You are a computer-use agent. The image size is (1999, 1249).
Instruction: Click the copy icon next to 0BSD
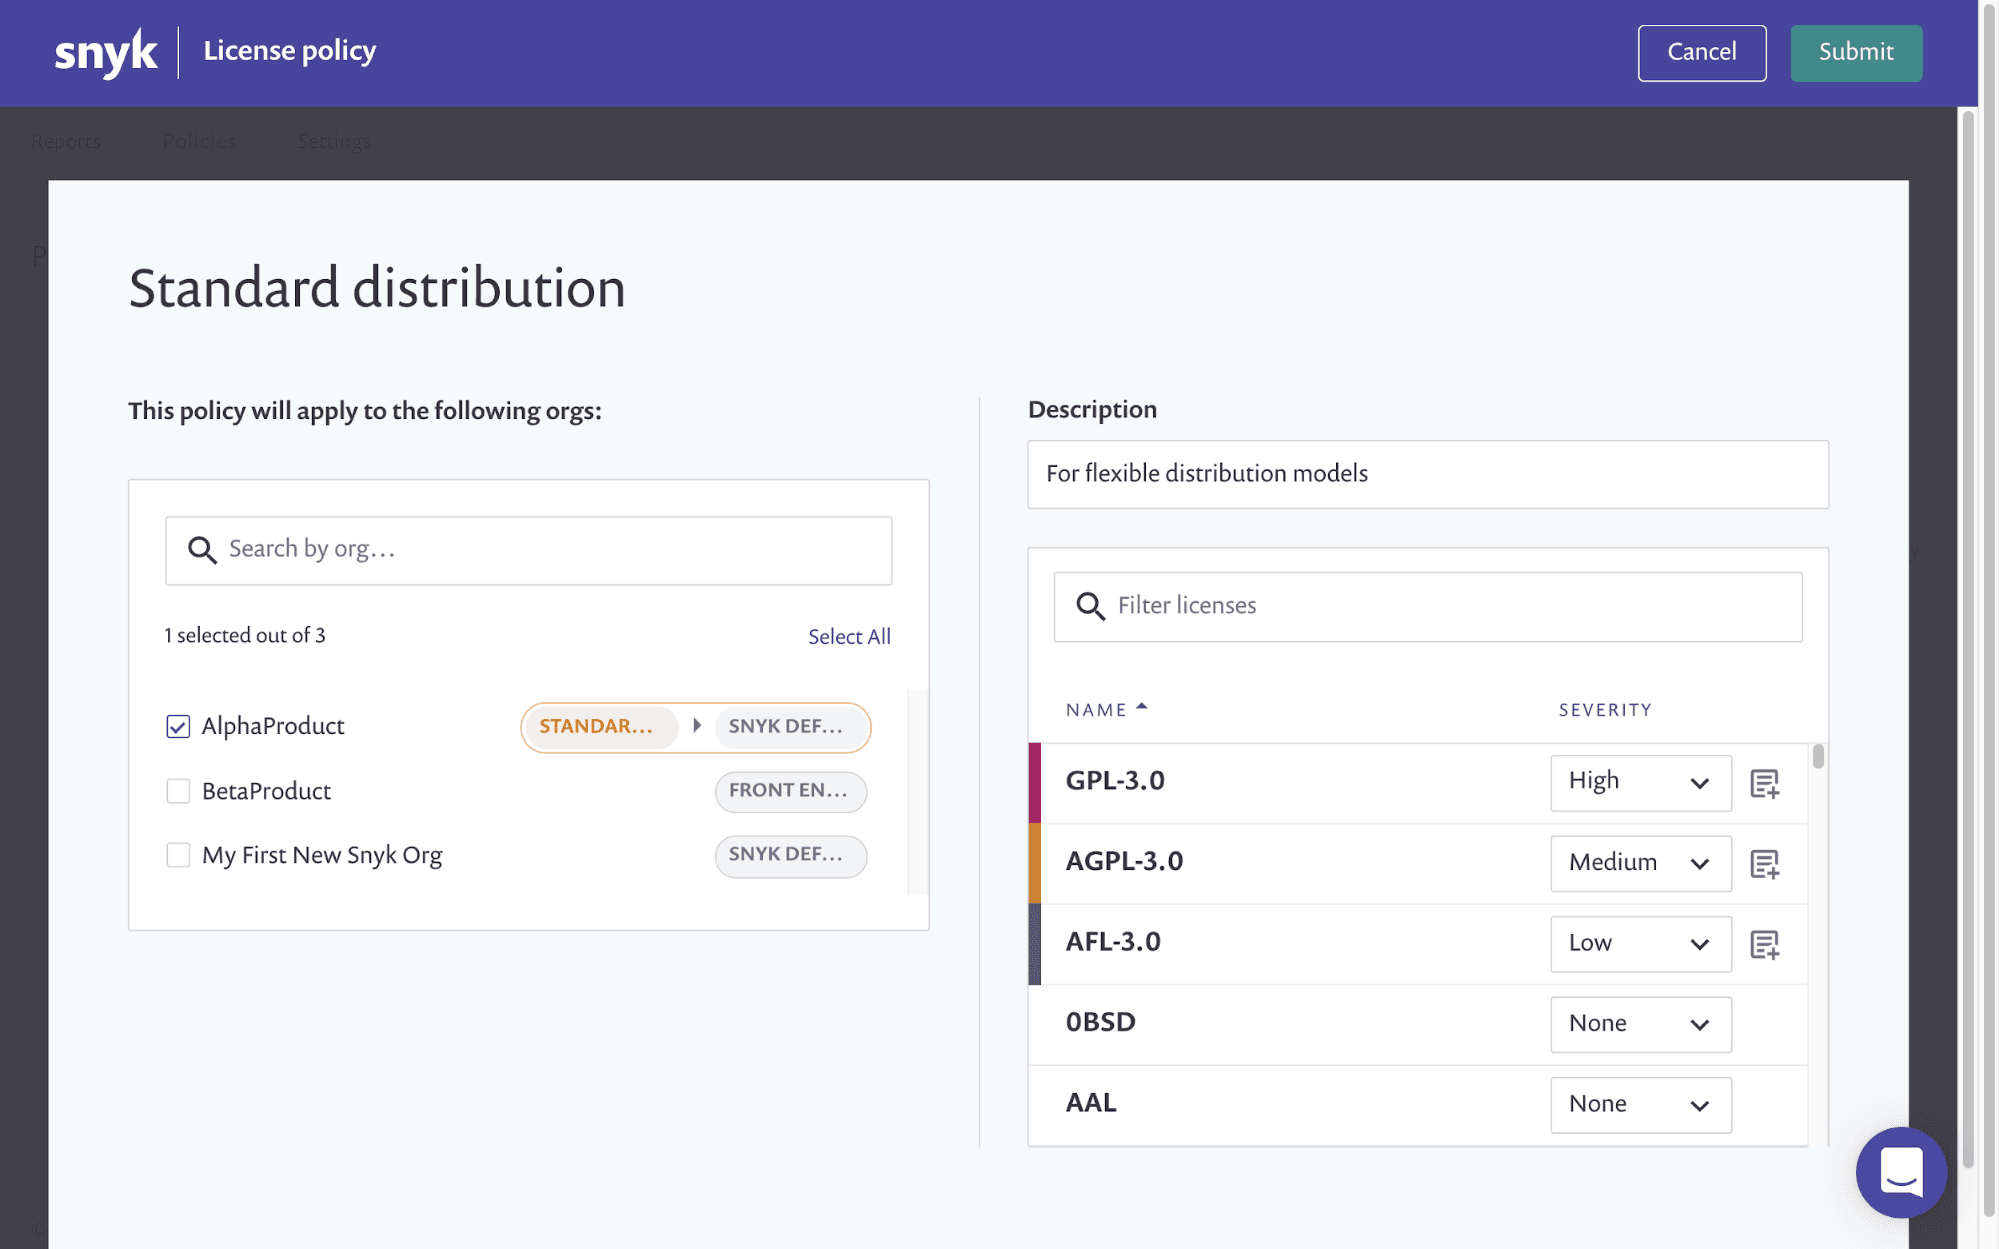pyautogui.click(x=1766, y=1023)
